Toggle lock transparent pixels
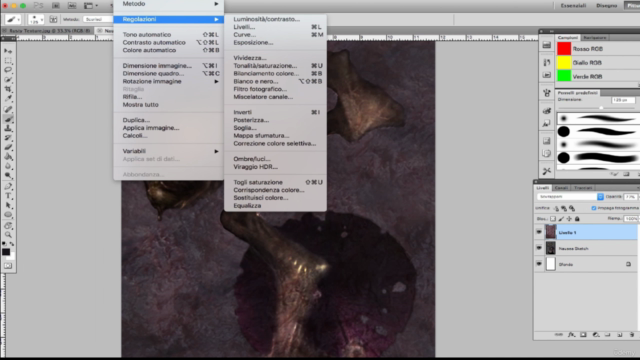640x360 pixels. coord(553,219)
